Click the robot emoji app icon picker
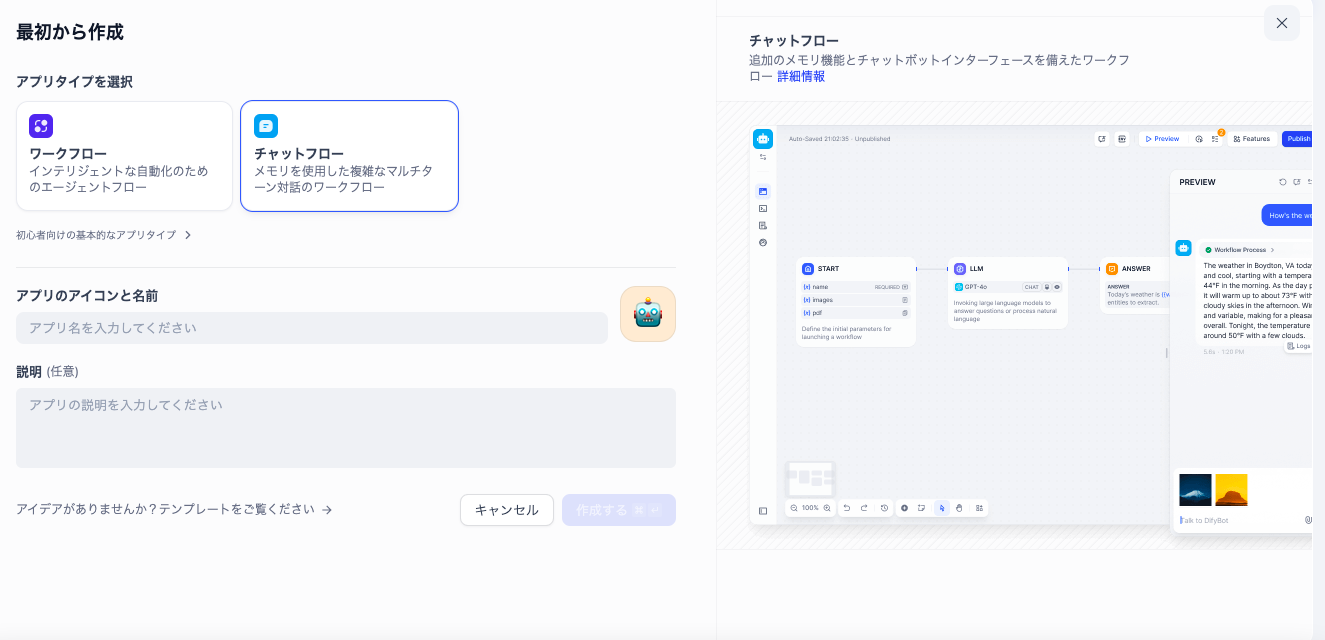The height and width of the screenshot is (640, 1325). coord(647,314)
